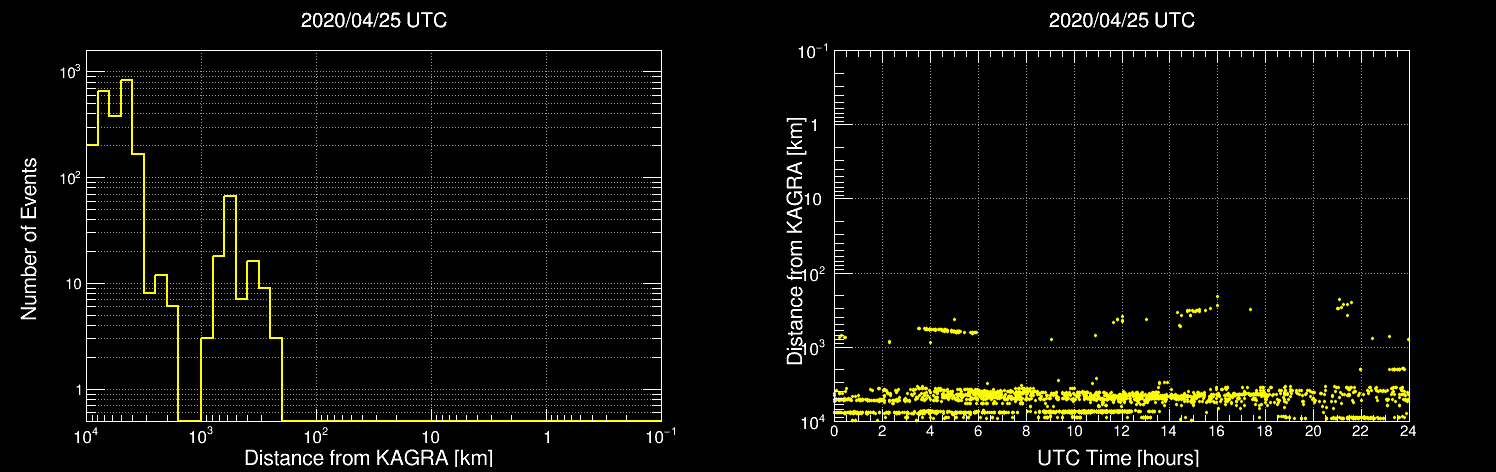Click hour 18 on the UTC time axis
The height and width of the screenshot is (472, 1496).
(x=1265, y=432)
